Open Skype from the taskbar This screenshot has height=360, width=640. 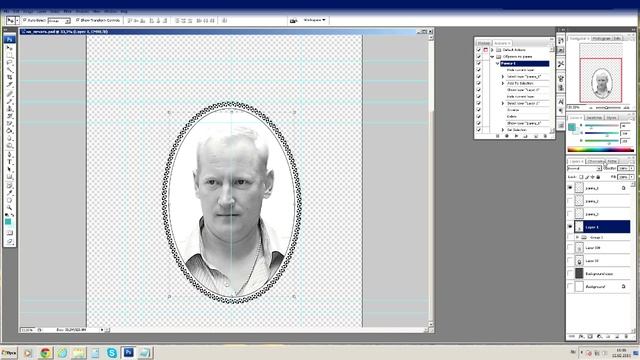112,353
